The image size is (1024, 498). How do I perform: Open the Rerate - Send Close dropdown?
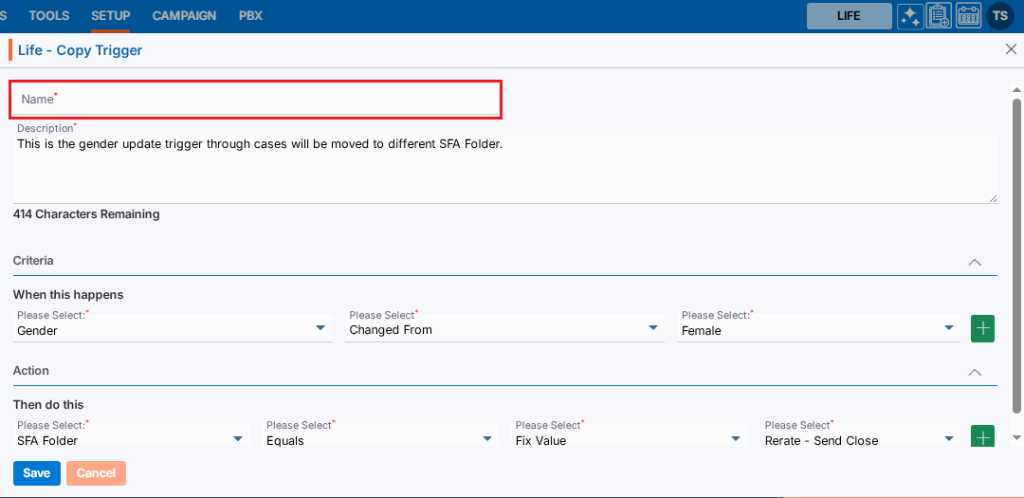tap(860, 439)
